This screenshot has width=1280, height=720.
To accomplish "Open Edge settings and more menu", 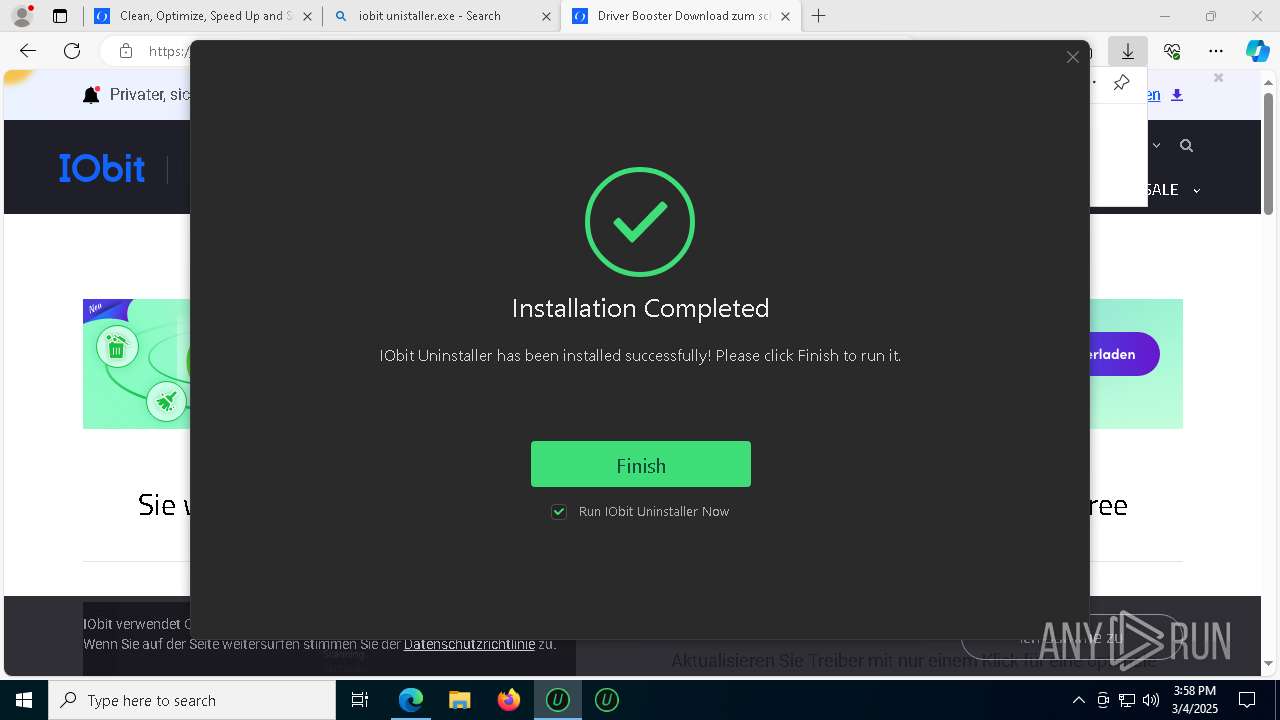I will pyautogui.click(x=1215, y=51).
